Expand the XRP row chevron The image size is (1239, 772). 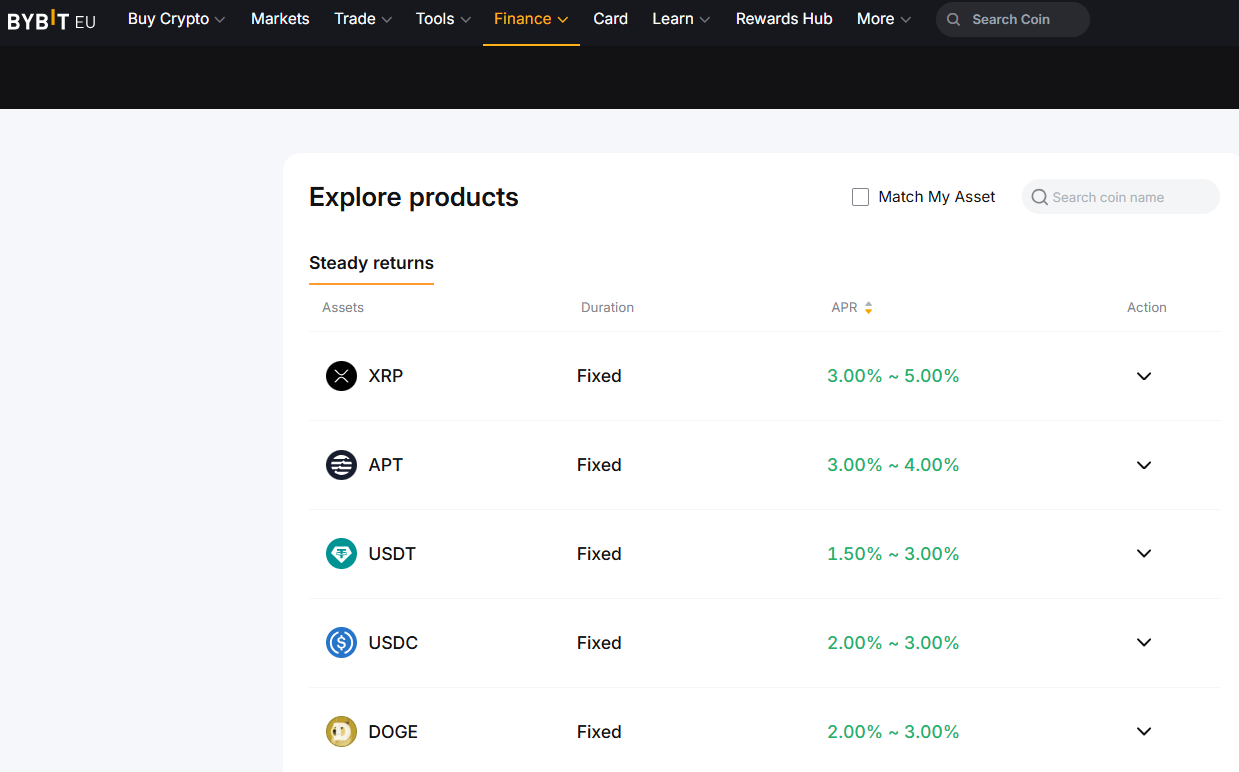coord(1144,376)
